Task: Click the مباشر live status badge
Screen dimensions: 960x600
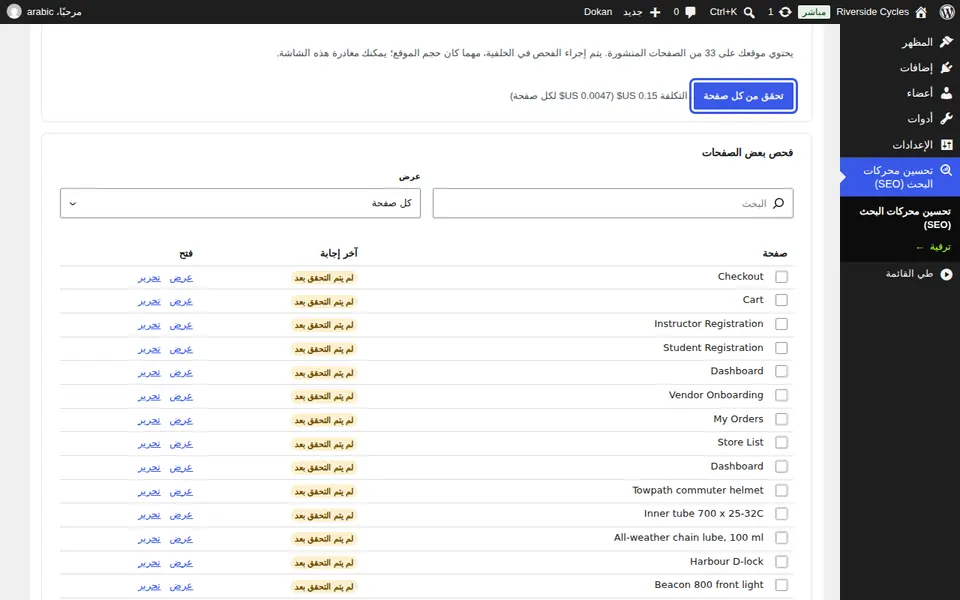Action: (814, 12)
